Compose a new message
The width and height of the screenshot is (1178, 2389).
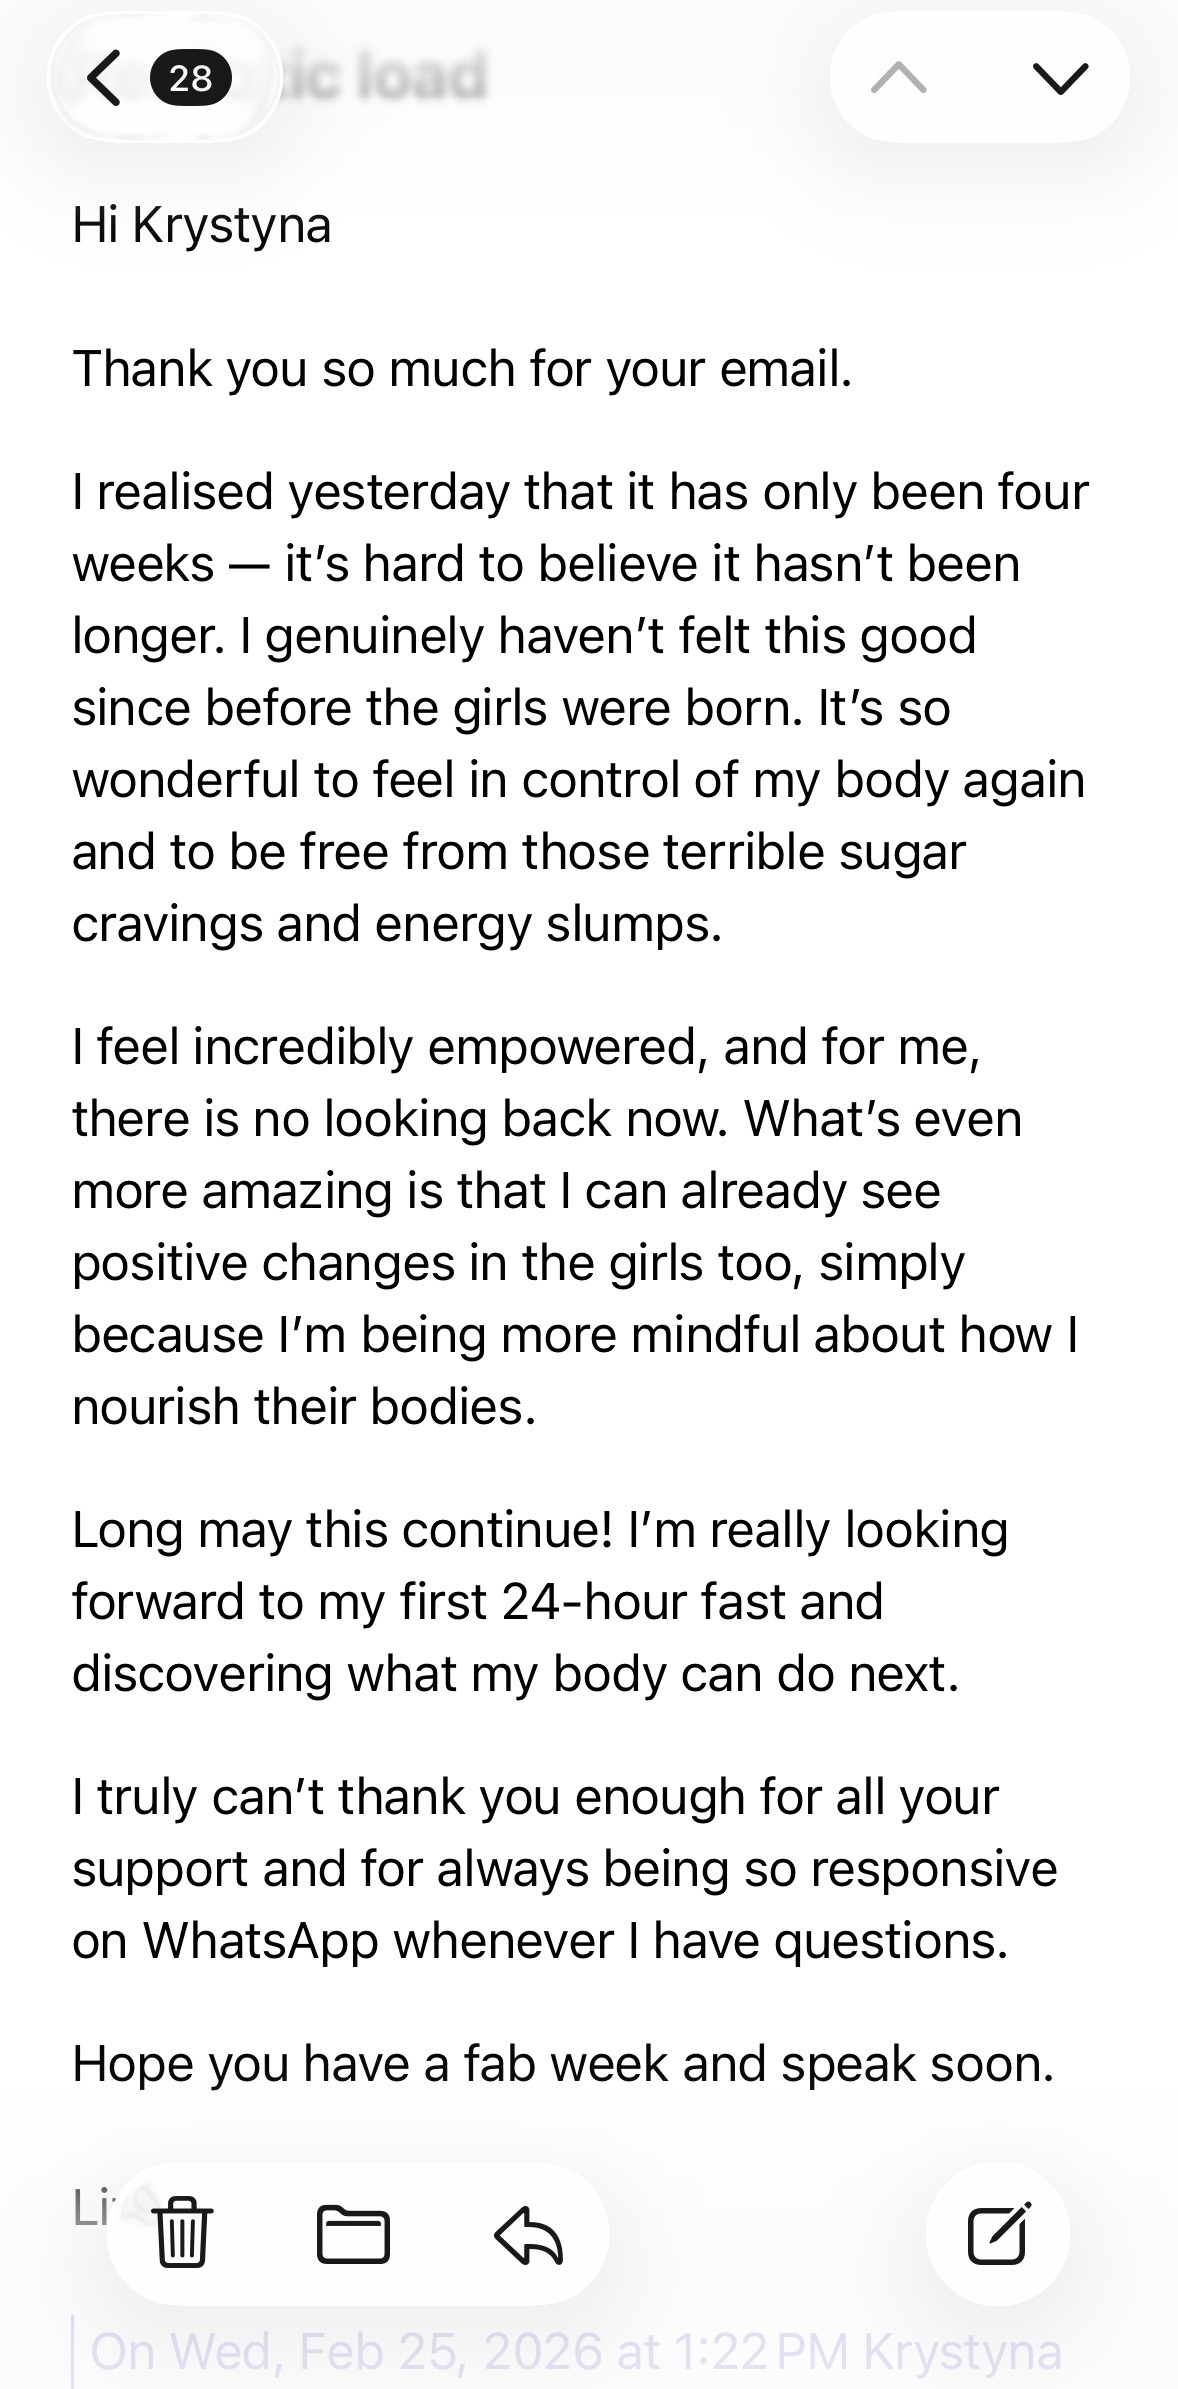[998, 2233]
